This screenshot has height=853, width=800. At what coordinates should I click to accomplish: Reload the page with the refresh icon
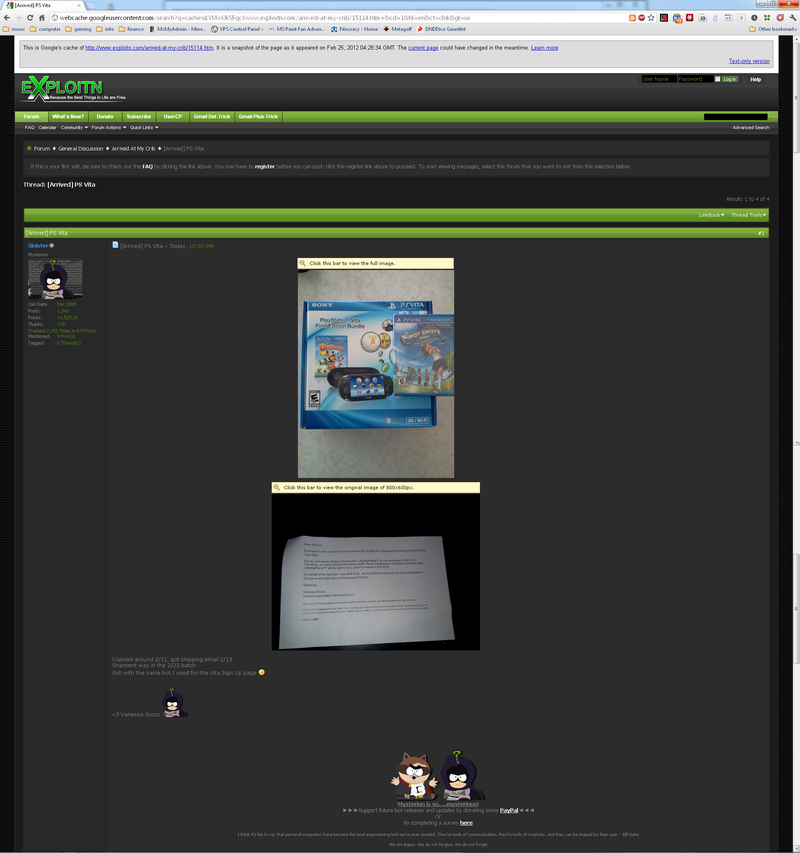tap(30, 17)
